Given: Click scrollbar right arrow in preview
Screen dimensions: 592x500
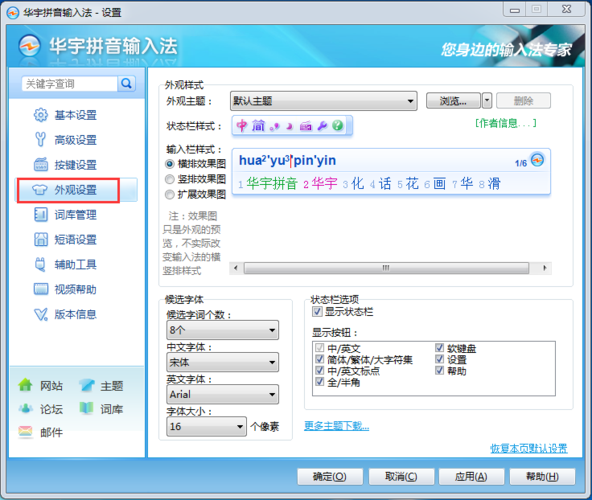Looking at the screenshot, I should 544,268.
